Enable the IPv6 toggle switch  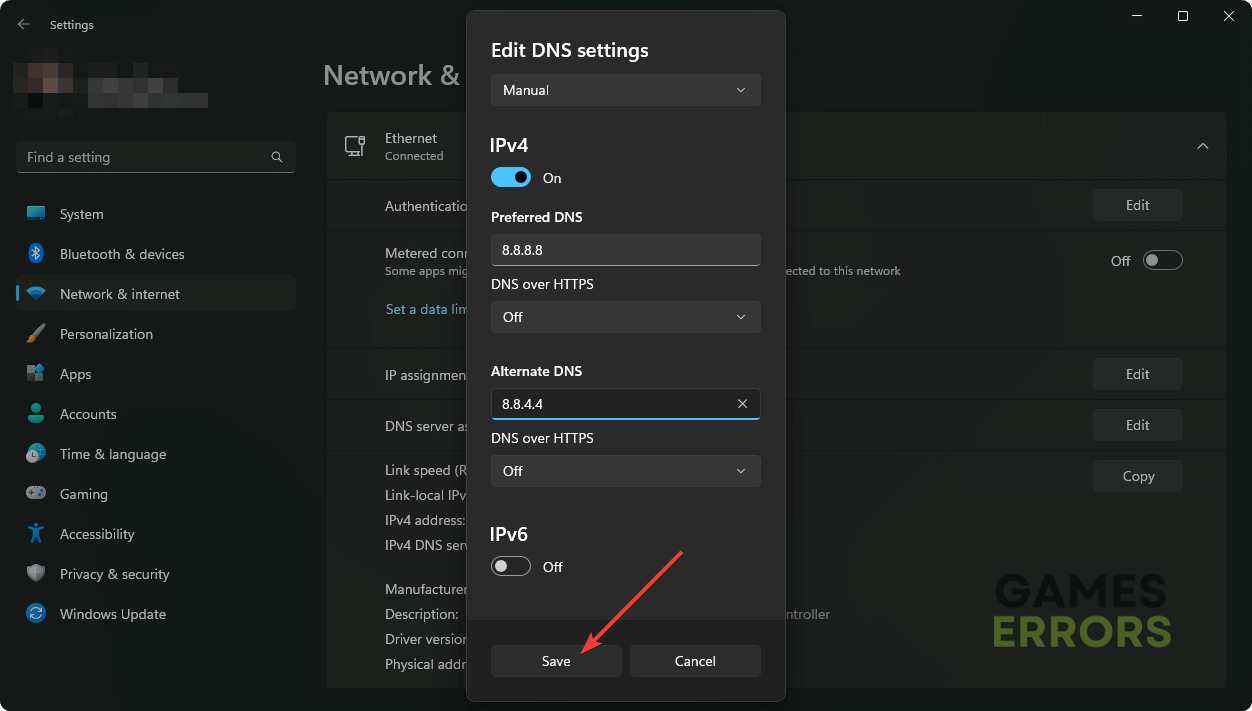[511, 566]
